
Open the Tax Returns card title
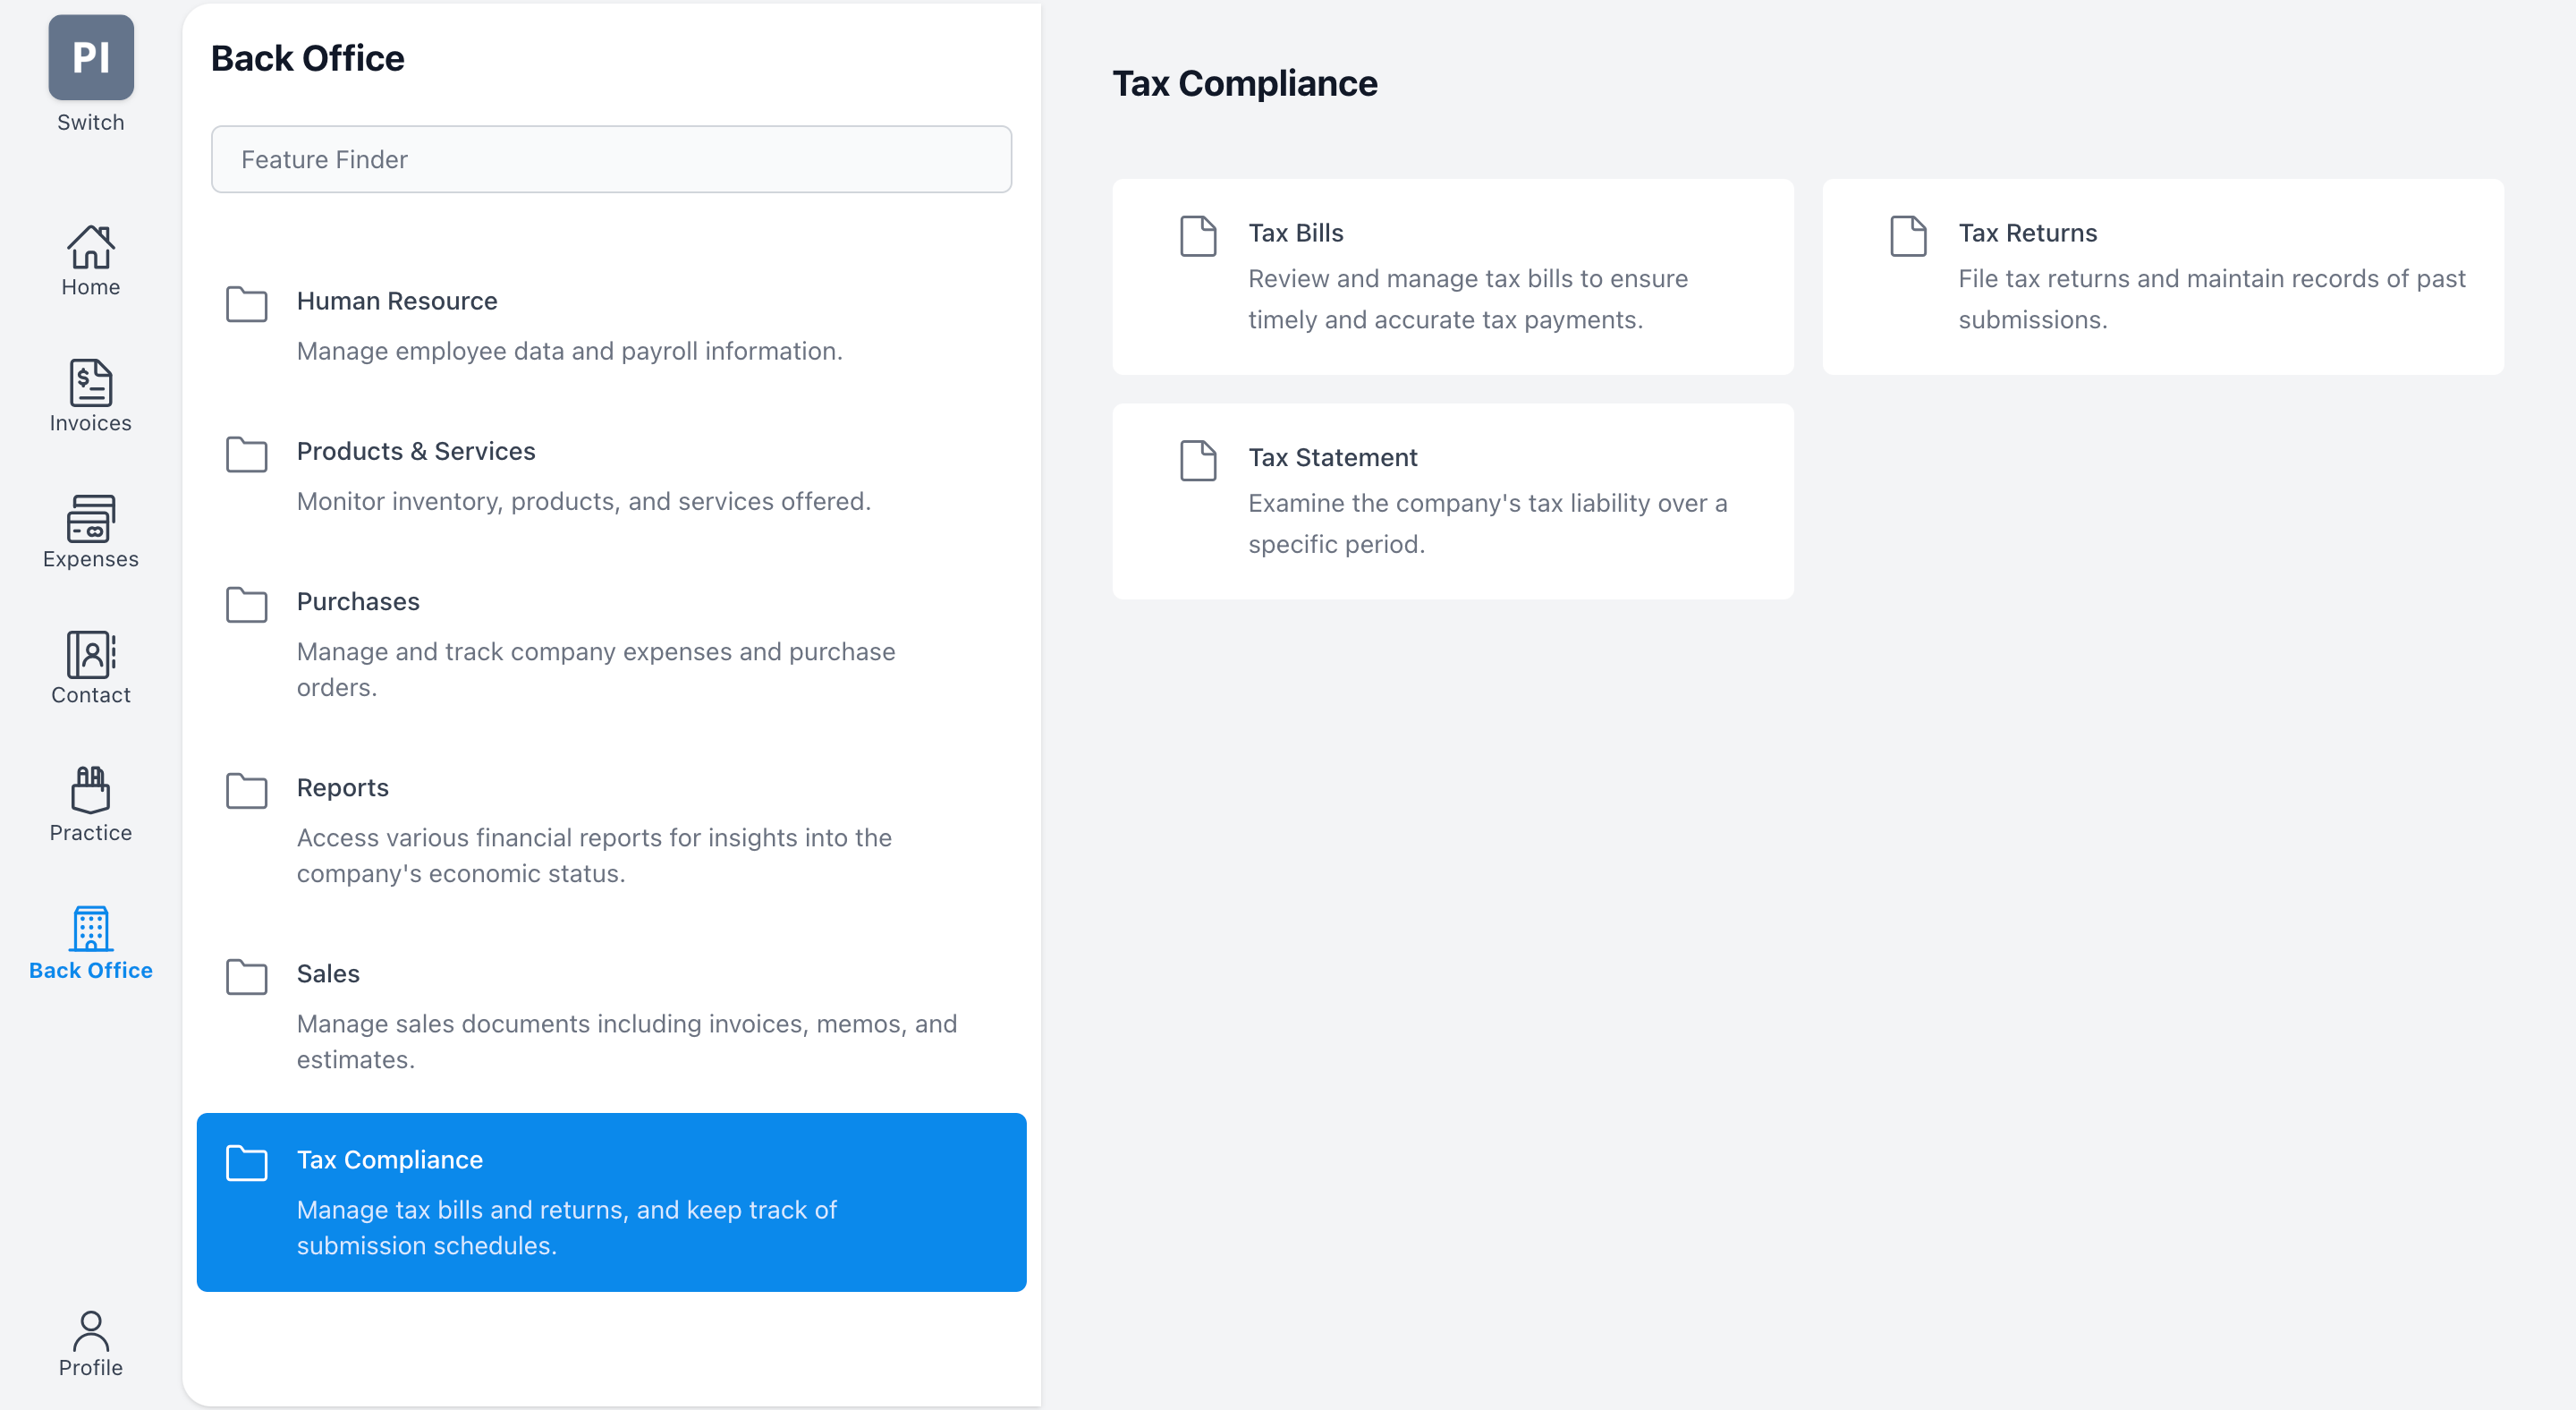coord(2027,233)
